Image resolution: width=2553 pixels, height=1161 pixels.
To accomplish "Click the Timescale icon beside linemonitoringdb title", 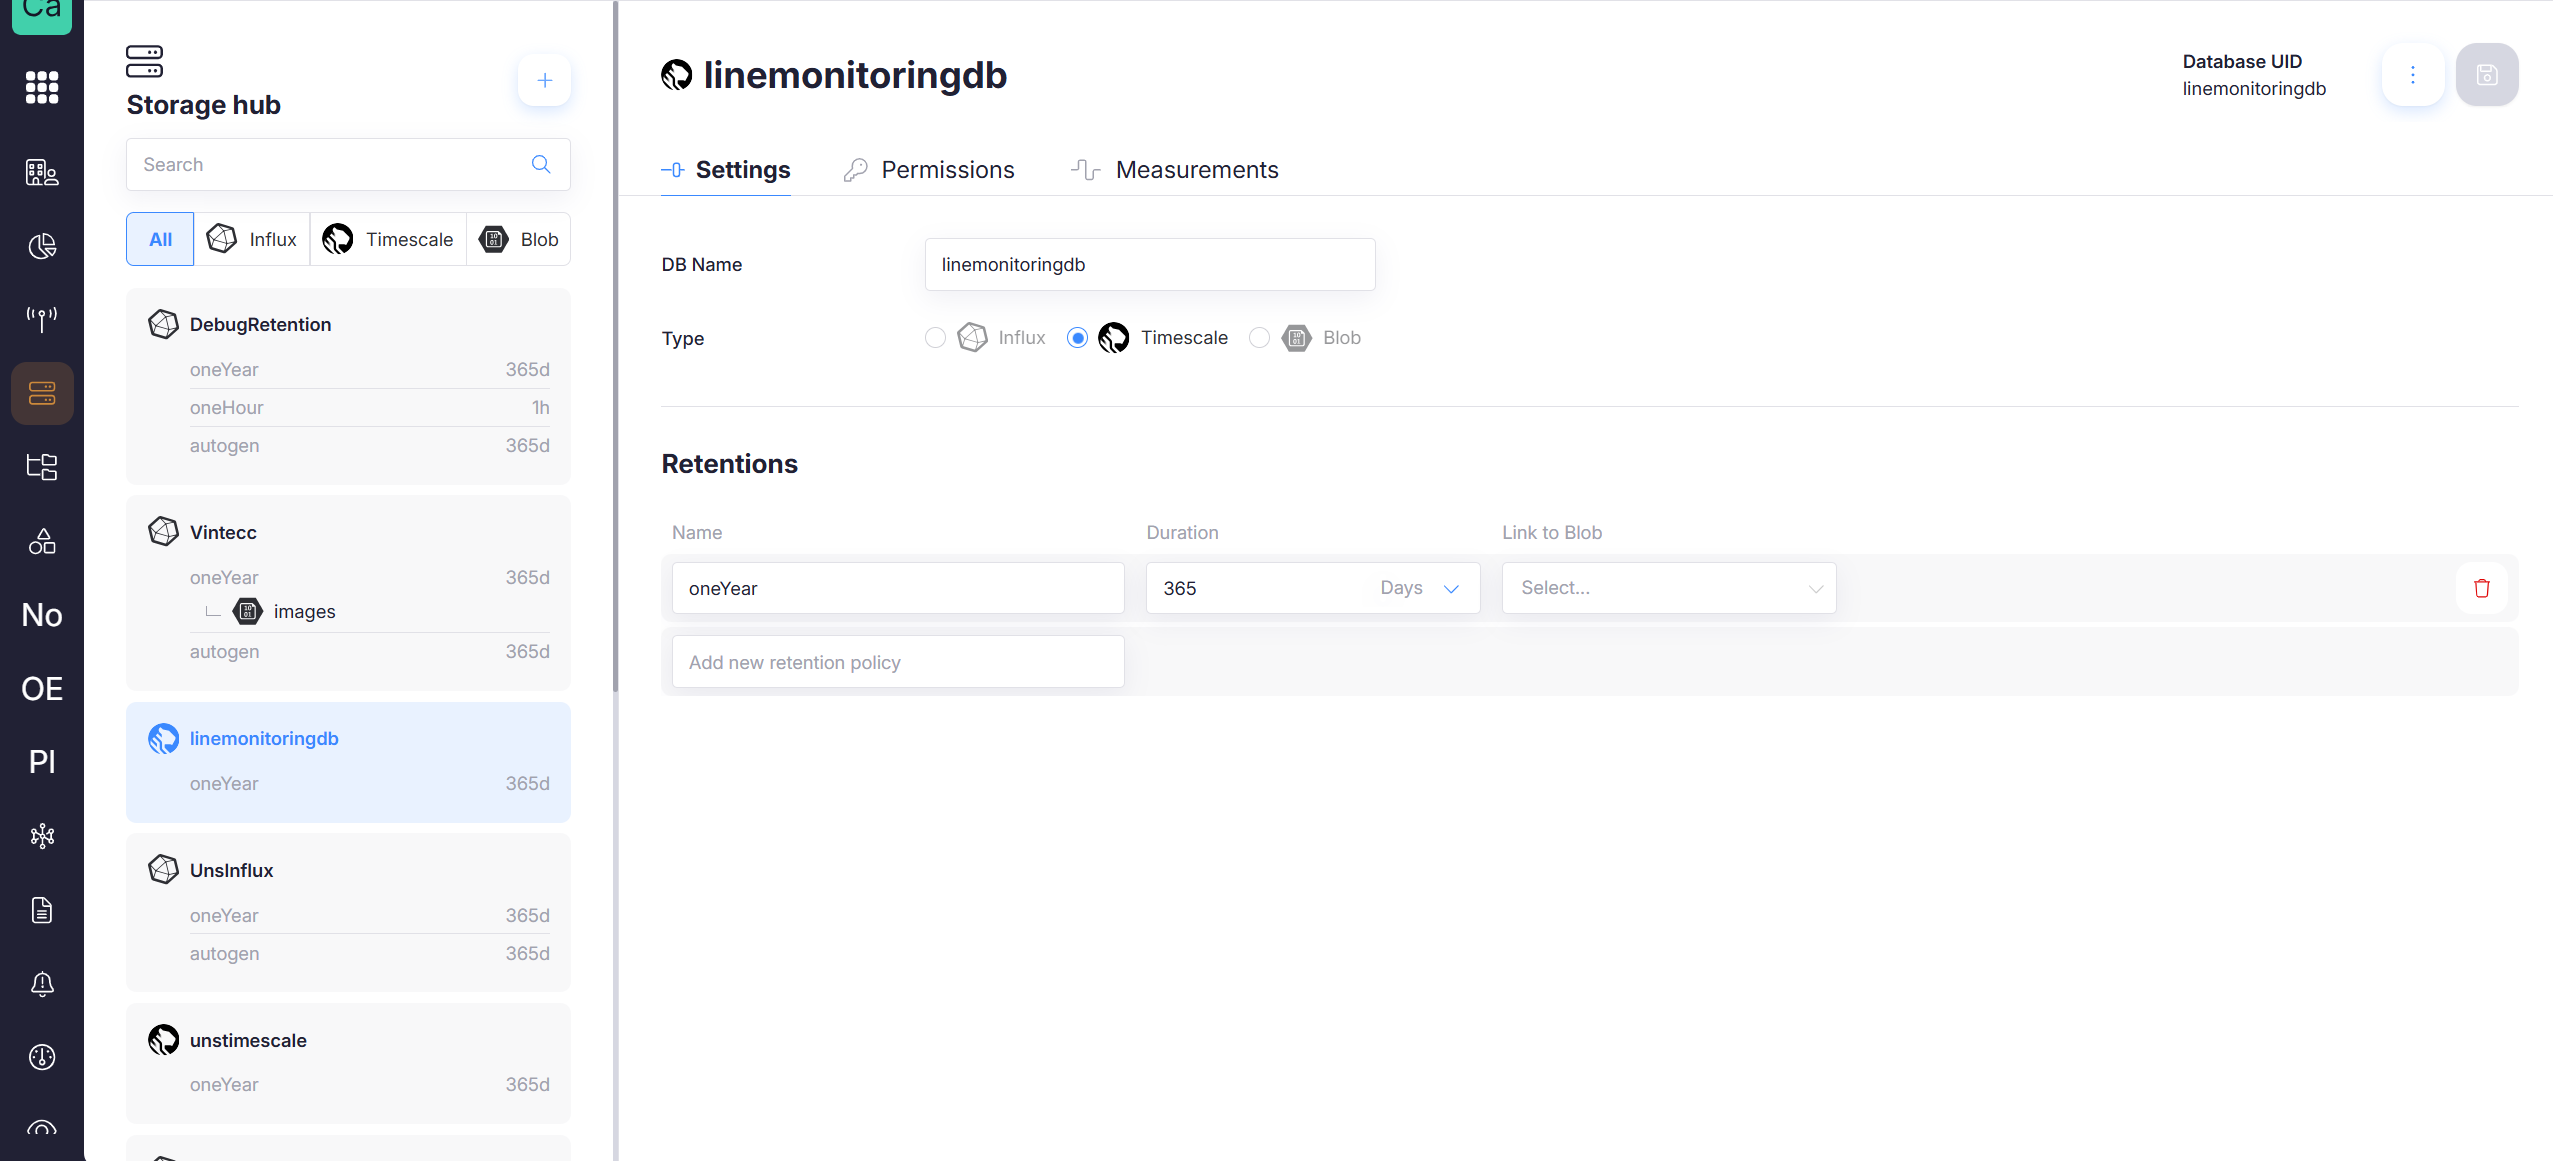I will [677, 75].
